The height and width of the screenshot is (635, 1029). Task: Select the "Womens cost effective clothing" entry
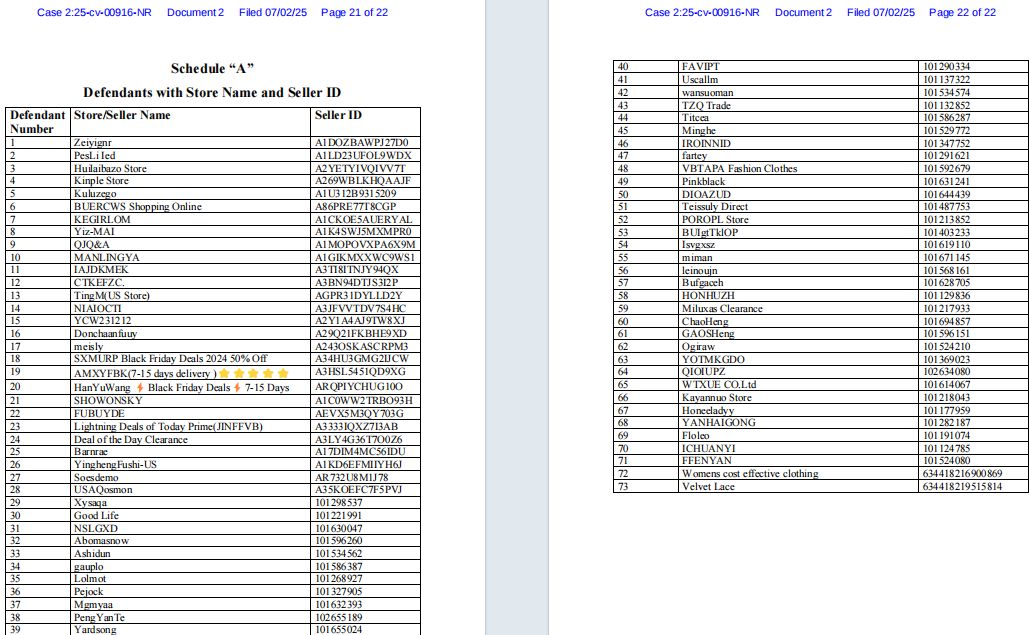coord(749,474)
